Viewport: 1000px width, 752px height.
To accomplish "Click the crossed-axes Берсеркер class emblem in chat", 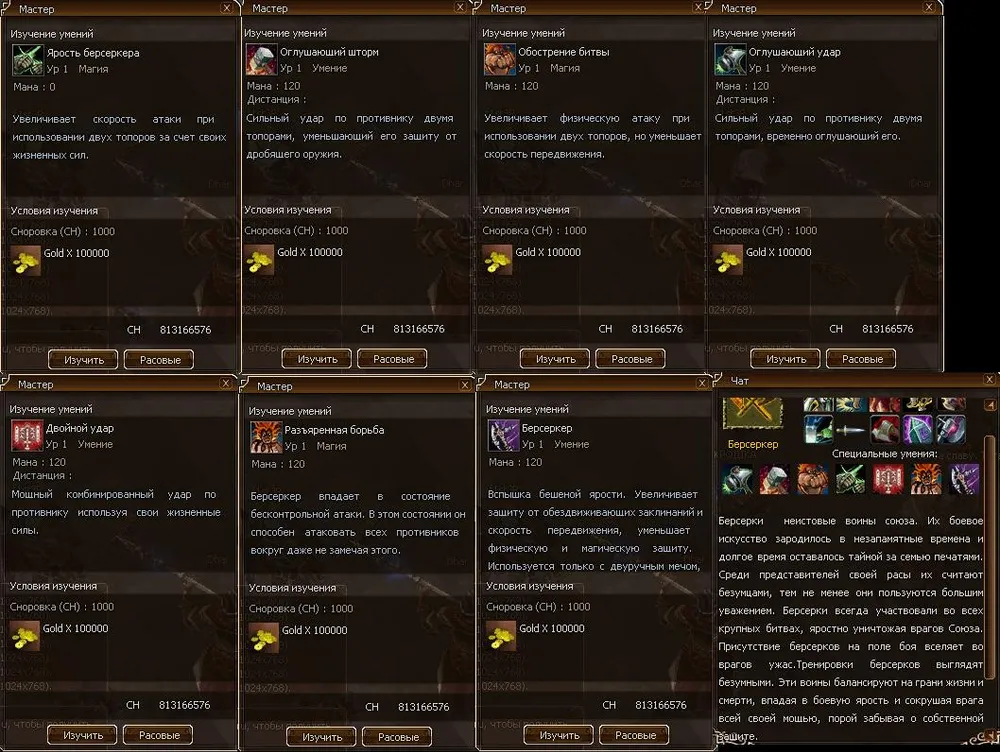I will [x=753, y=413].
